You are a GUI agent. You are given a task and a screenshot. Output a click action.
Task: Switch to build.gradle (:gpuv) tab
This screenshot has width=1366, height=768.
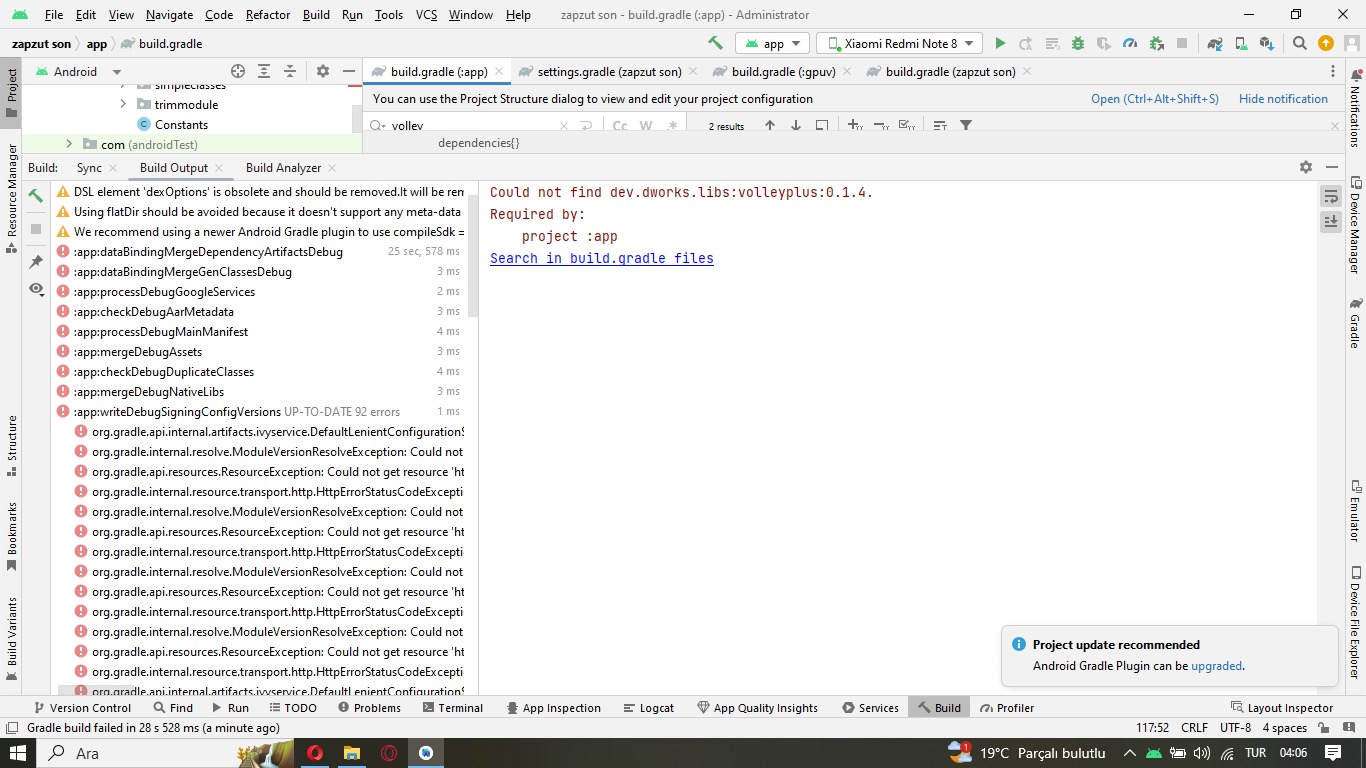[x=782, y=71]
